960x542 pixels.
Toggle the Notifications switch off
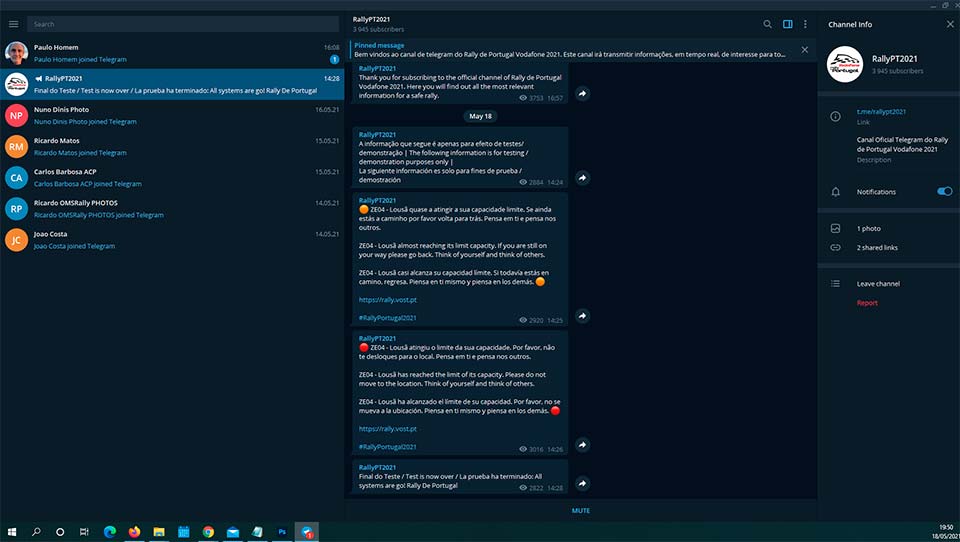coord(944,192)
